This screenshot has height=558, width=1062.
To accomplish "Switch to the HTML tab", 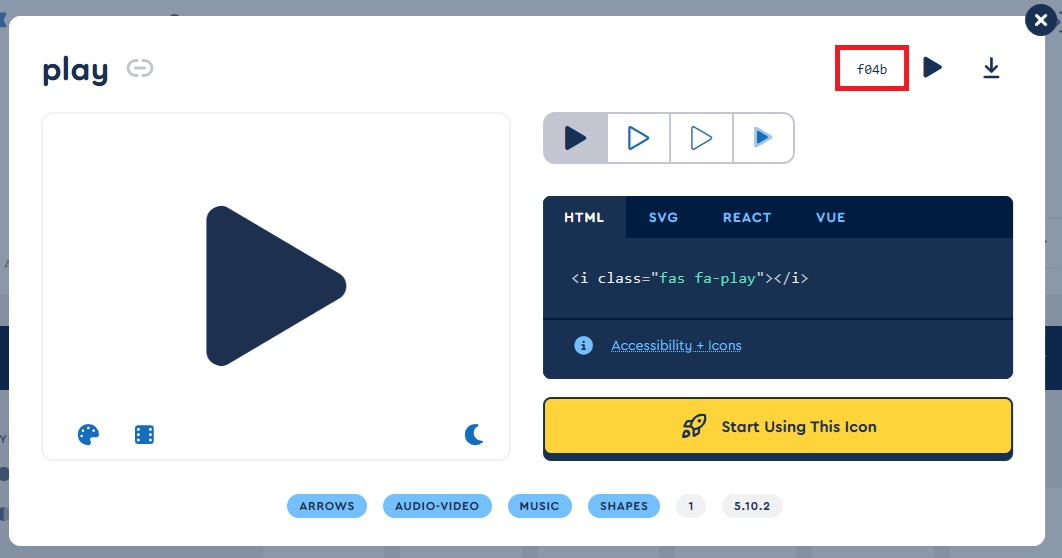I will 584,217.
